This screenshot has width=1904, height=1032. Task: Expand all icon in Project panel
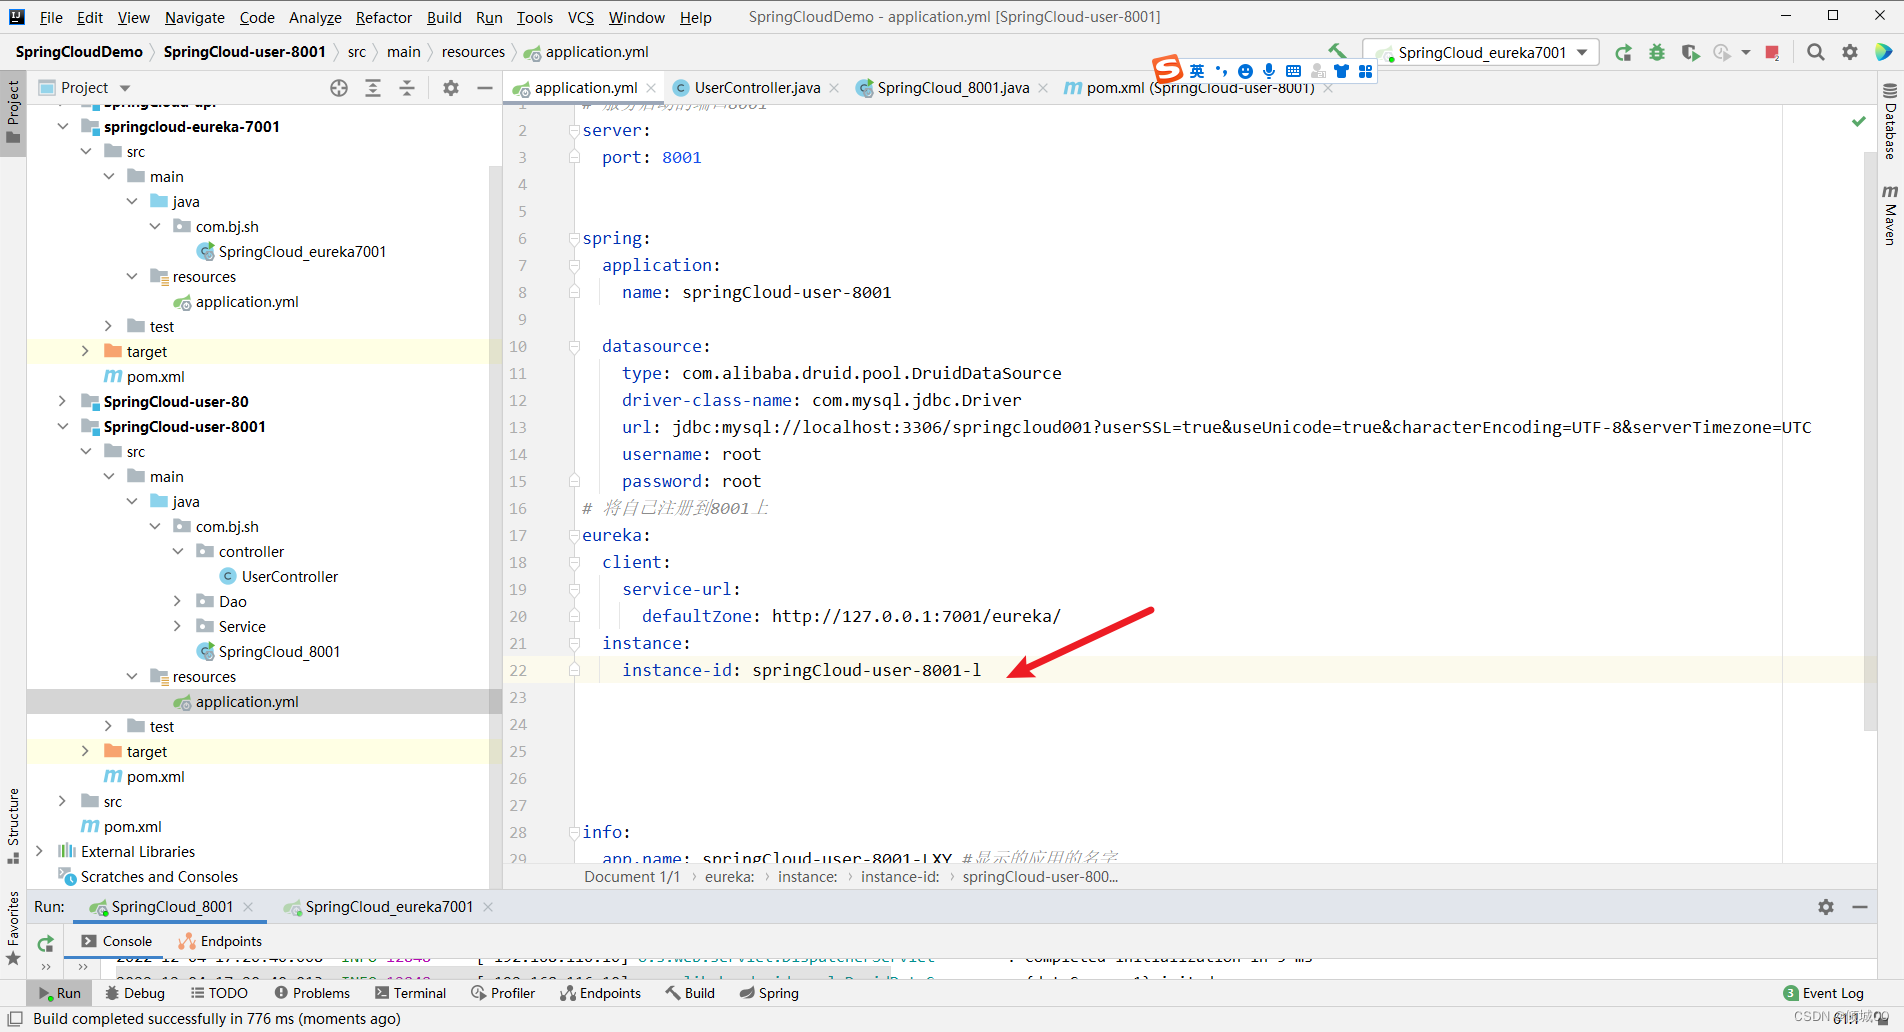tap(373, 88)
